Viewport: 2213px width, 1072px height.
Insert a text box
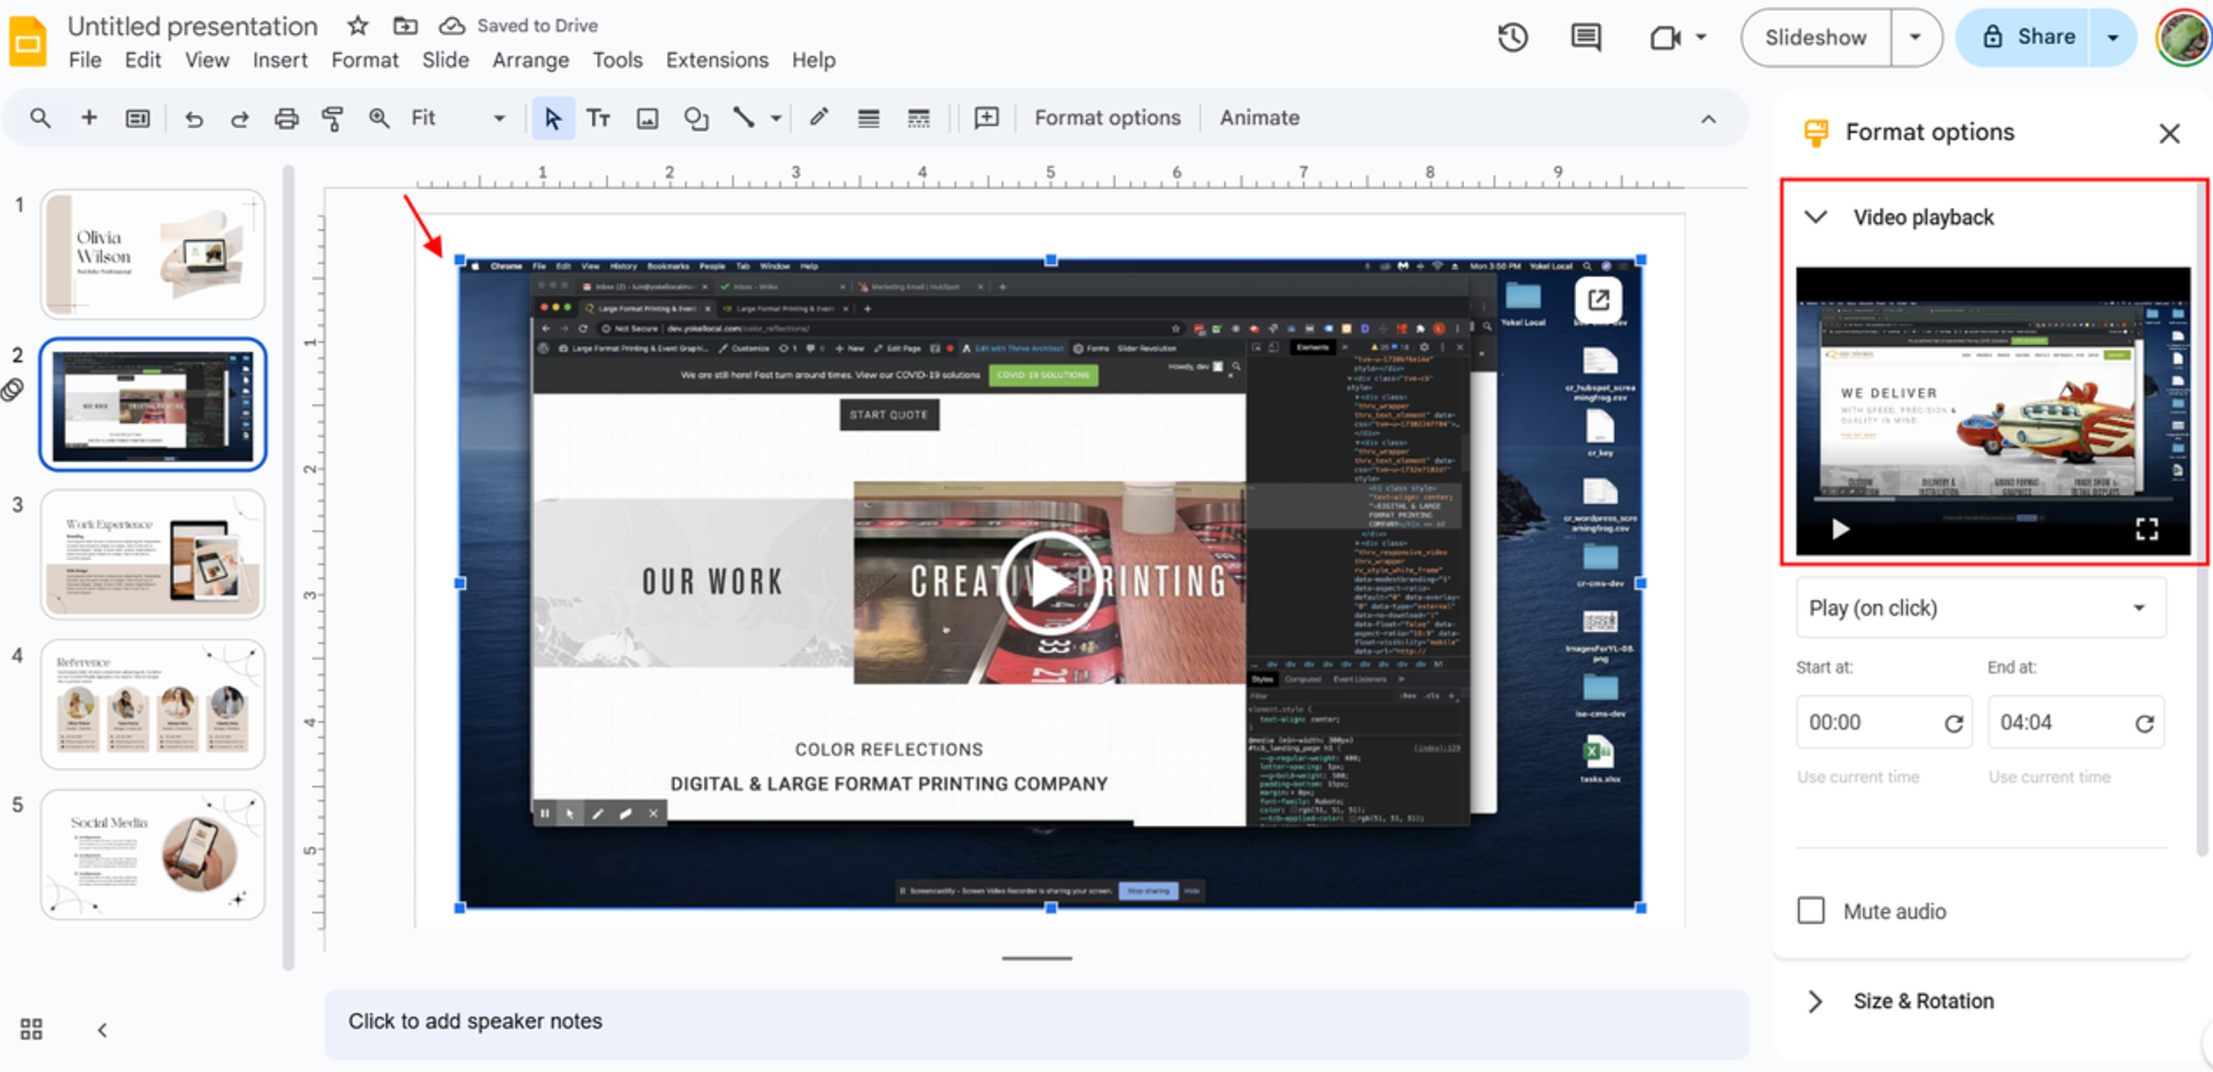pyautogui.click(x=598, y=118)
